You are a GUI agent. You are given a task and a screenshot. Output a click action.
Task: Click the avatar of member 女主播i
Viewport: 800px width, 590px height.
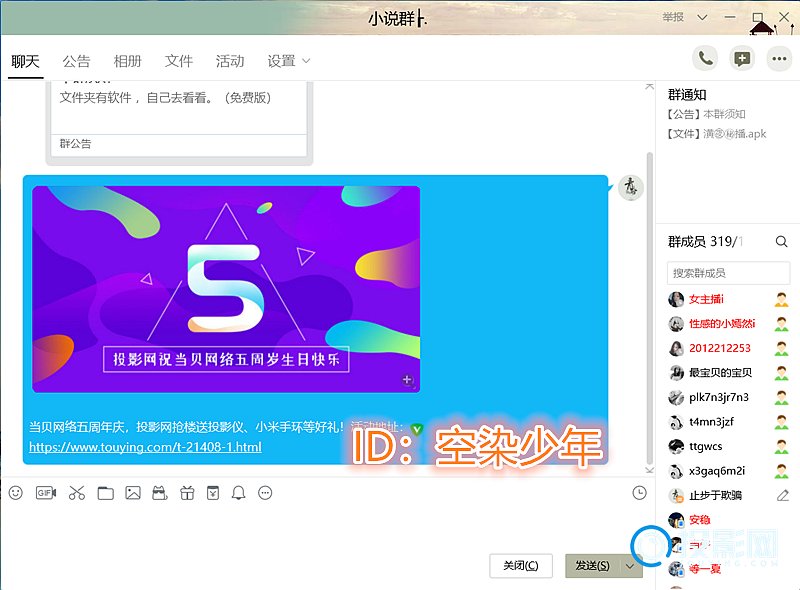pos(676,299)
